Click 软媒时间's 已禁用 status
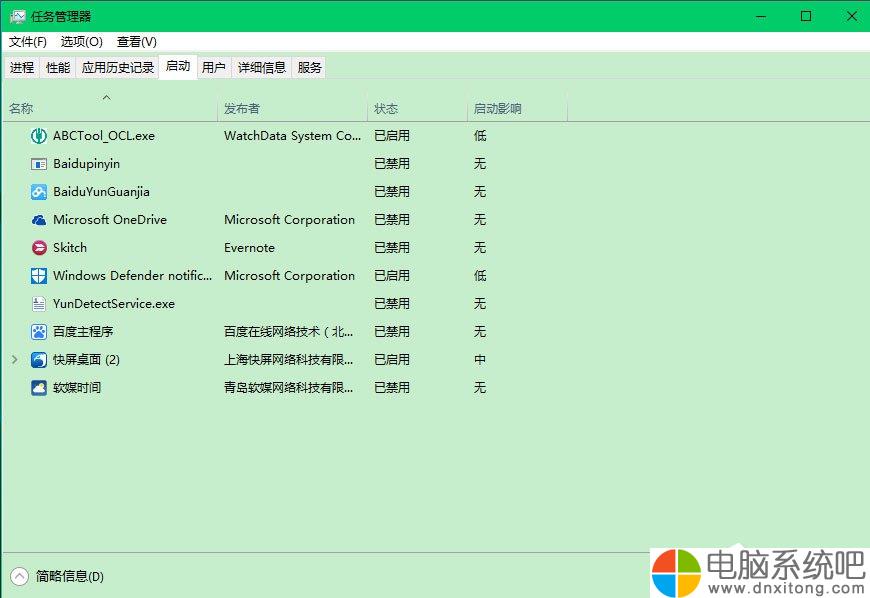Image resolution: width=870 pixels, height=598 pixels. pyautogui.click(x=392, y=388)
